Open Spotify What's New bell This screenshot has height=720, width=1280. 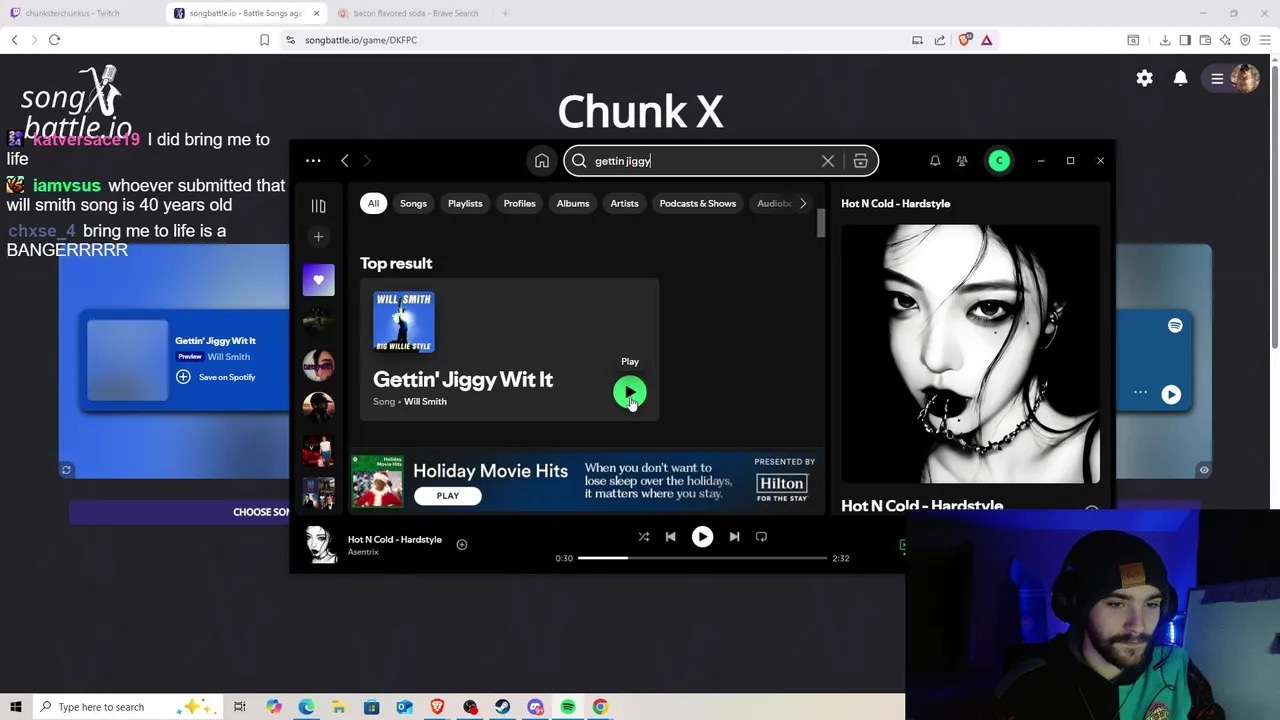[x=935, y=161]
